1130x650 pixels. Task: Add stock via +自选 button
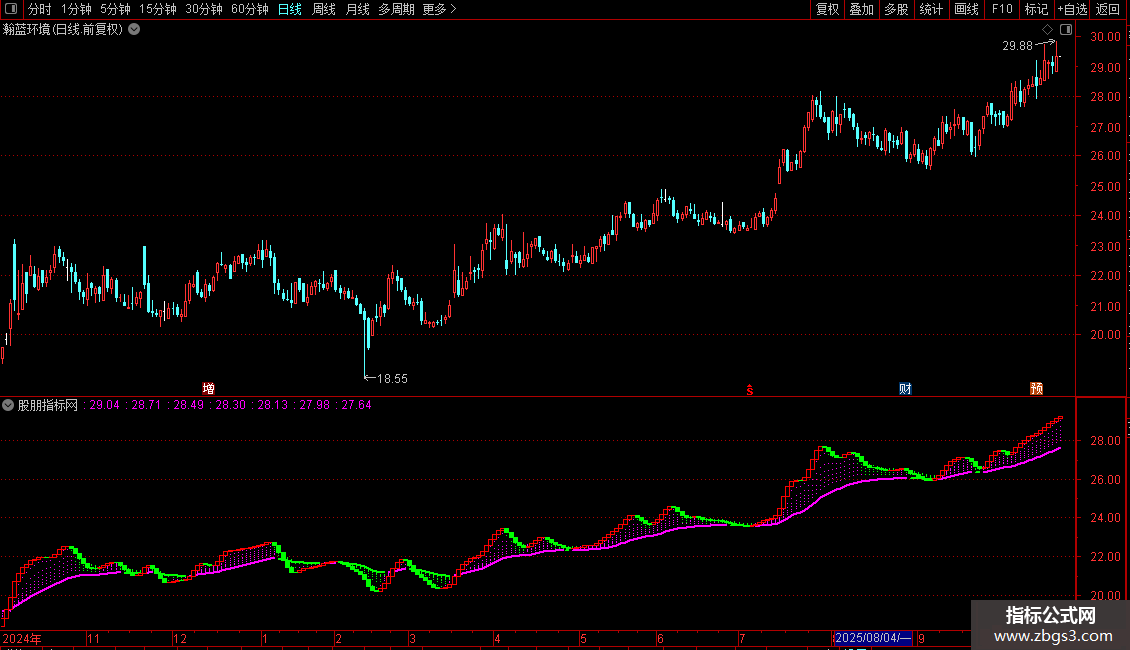tap(1072, 9)
